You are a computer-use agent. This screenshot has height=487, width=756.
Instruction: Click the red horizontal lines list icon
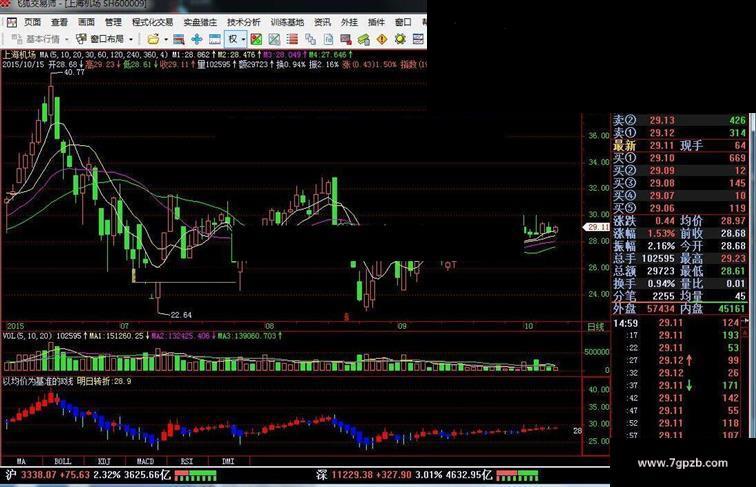(292, 39)
